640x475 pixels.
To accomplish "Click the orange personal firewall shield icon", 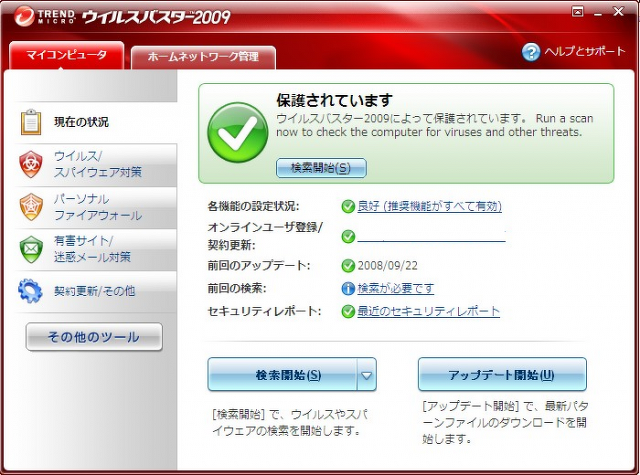I will pos(31,207).
